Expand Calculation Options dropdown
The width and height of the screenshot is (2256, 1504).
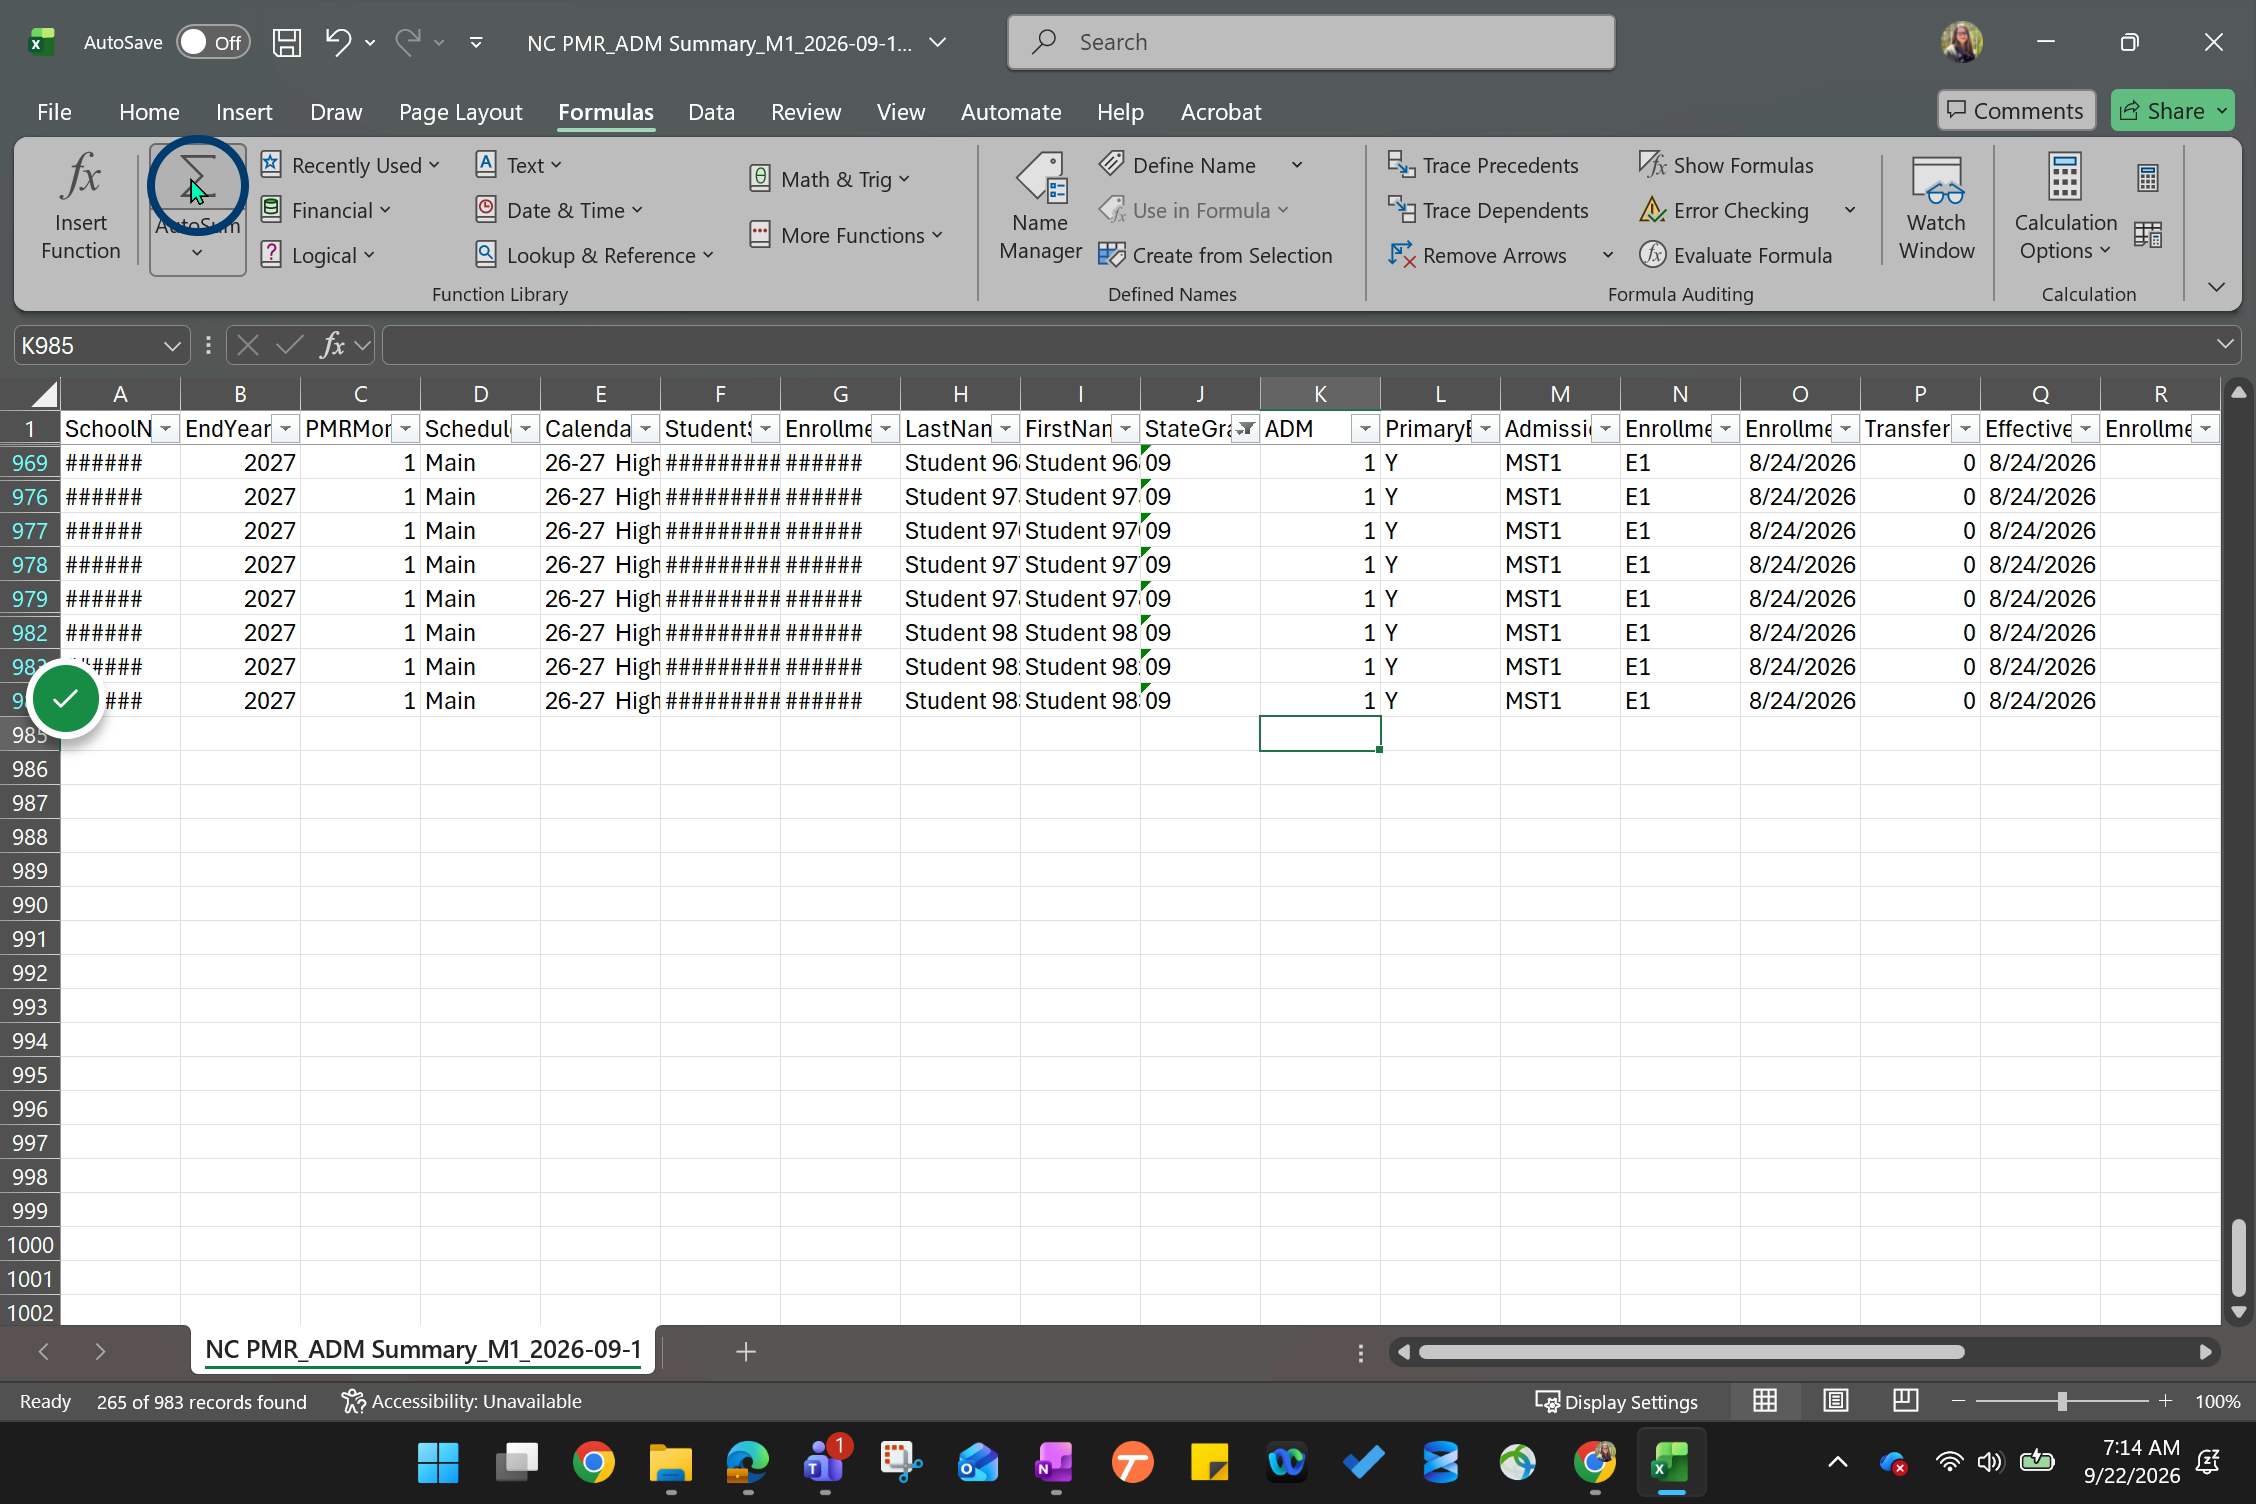click(2065, 208)
